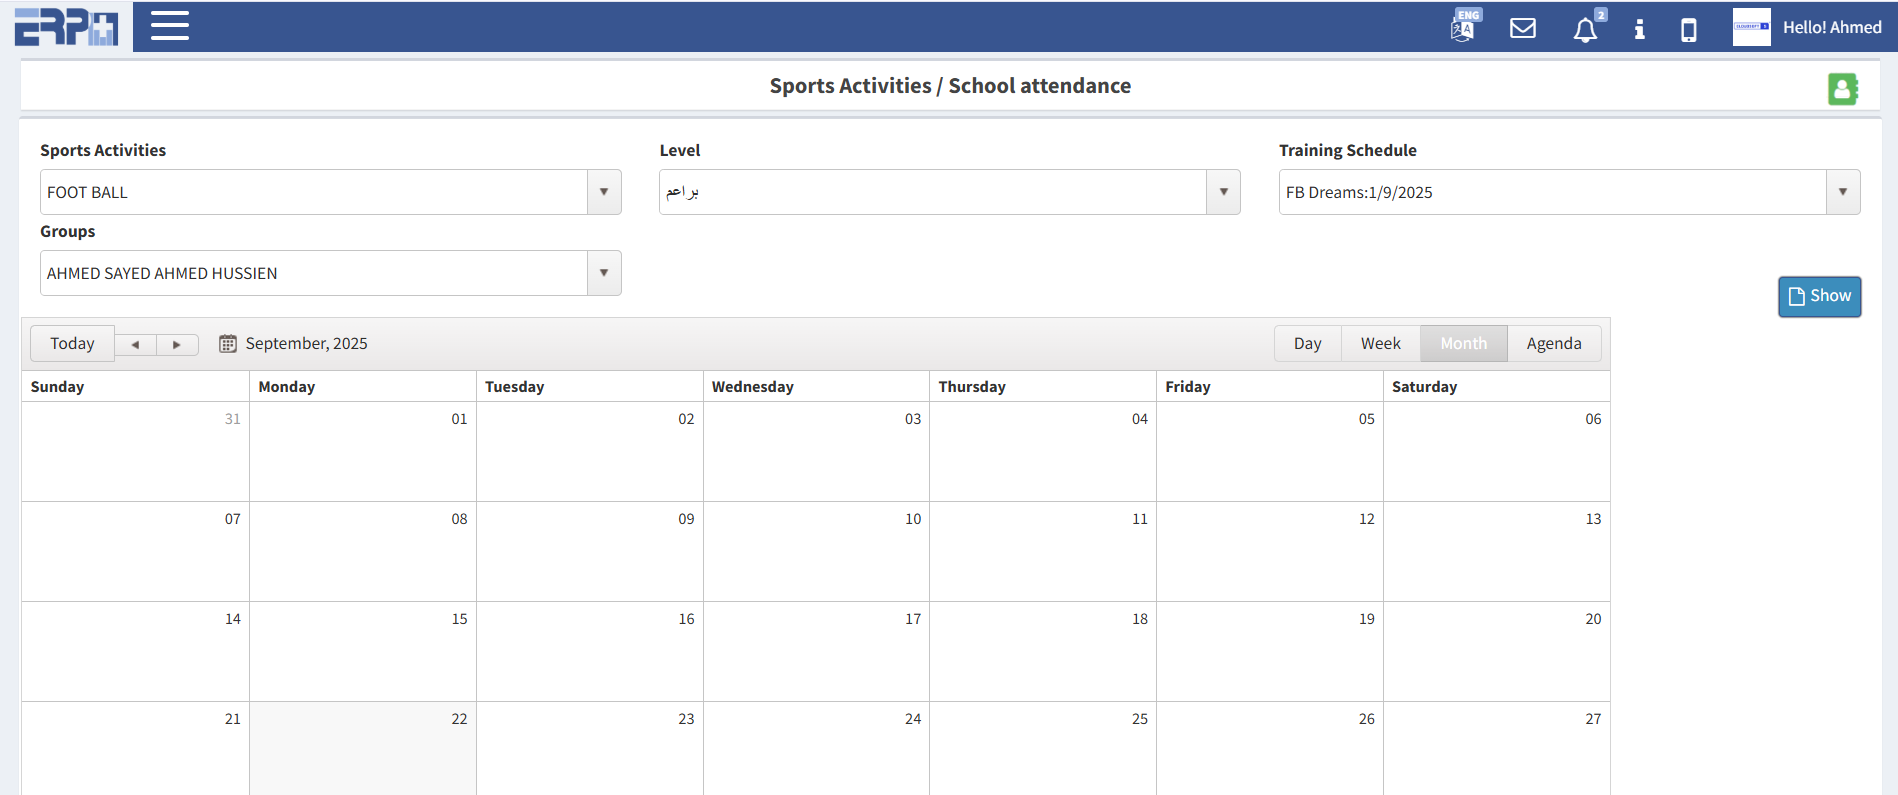Go to next month arrow
The height and width of the screenshot is (795, 1898).
[x=177, y=345]
